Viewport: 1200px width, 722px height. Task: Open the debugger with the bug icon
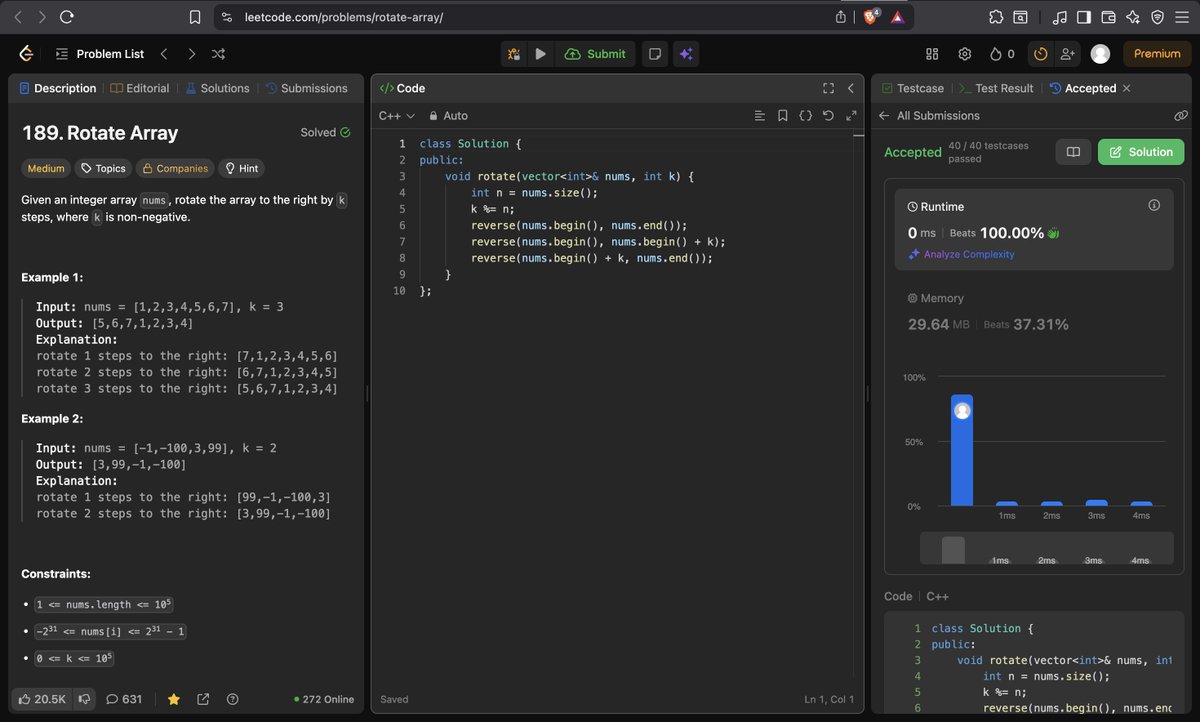click(514, 54)
